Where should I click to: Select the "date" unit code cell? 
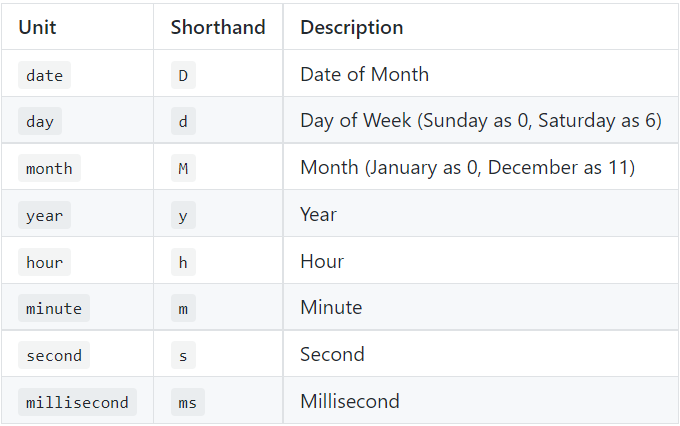coord(44,75)
